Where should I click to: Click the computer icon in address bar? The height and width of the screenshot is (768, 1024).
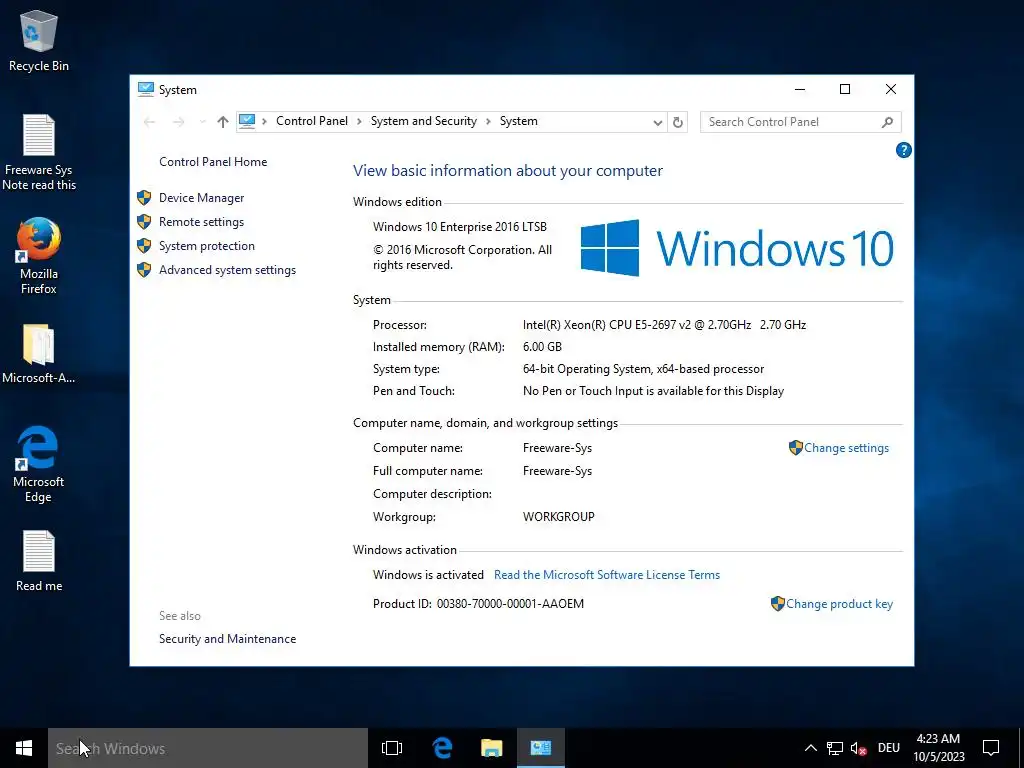(x=247, y=121)
